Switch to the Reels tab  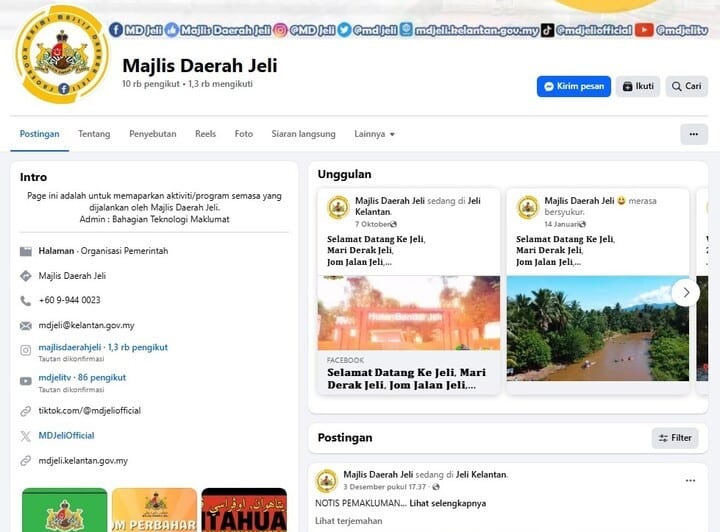tap(205, 134)
